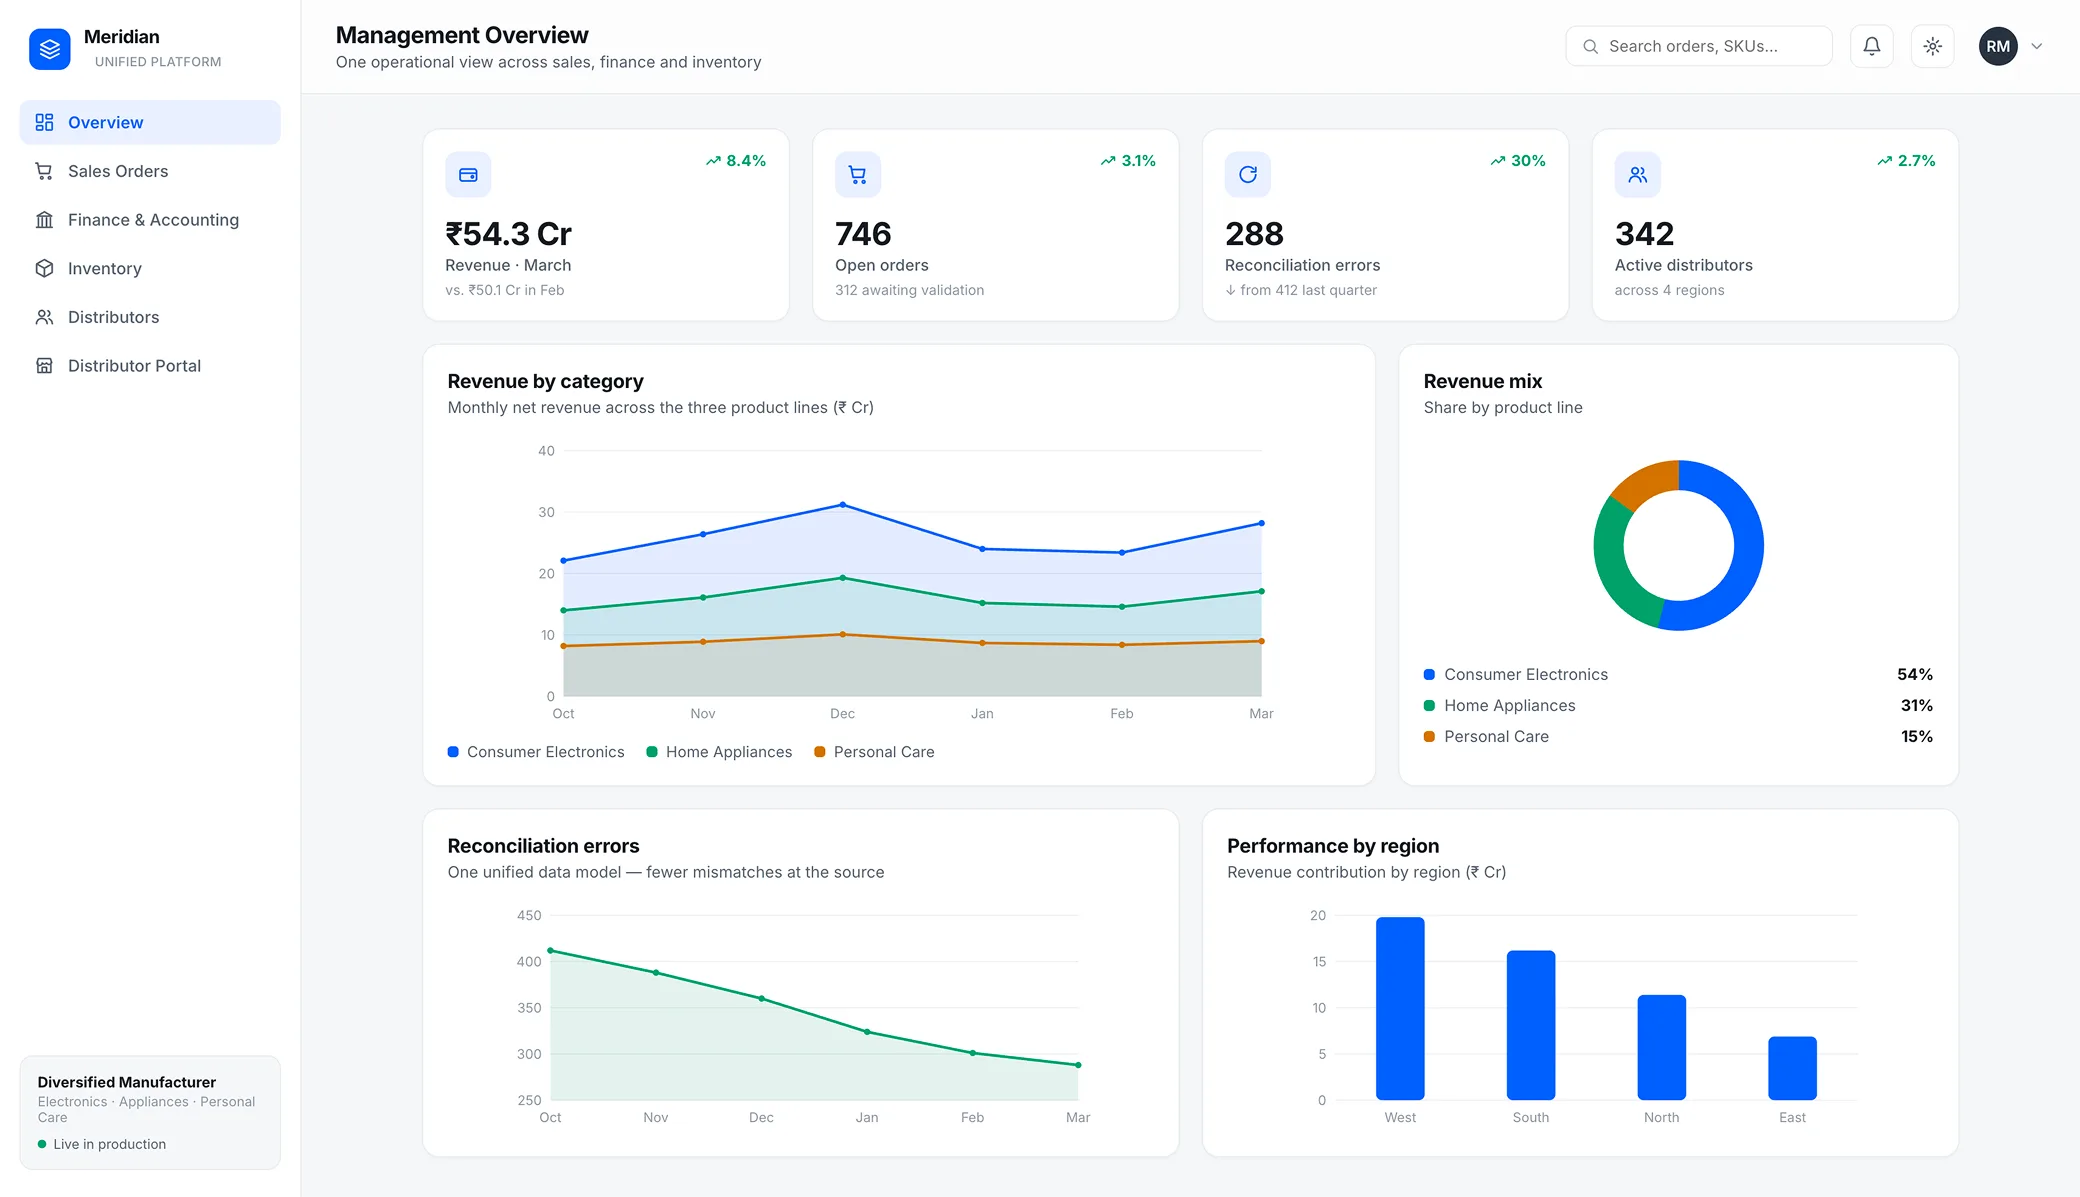Click the revenue card wallet icon
Screen dimensions: 2080x1197
468,175
